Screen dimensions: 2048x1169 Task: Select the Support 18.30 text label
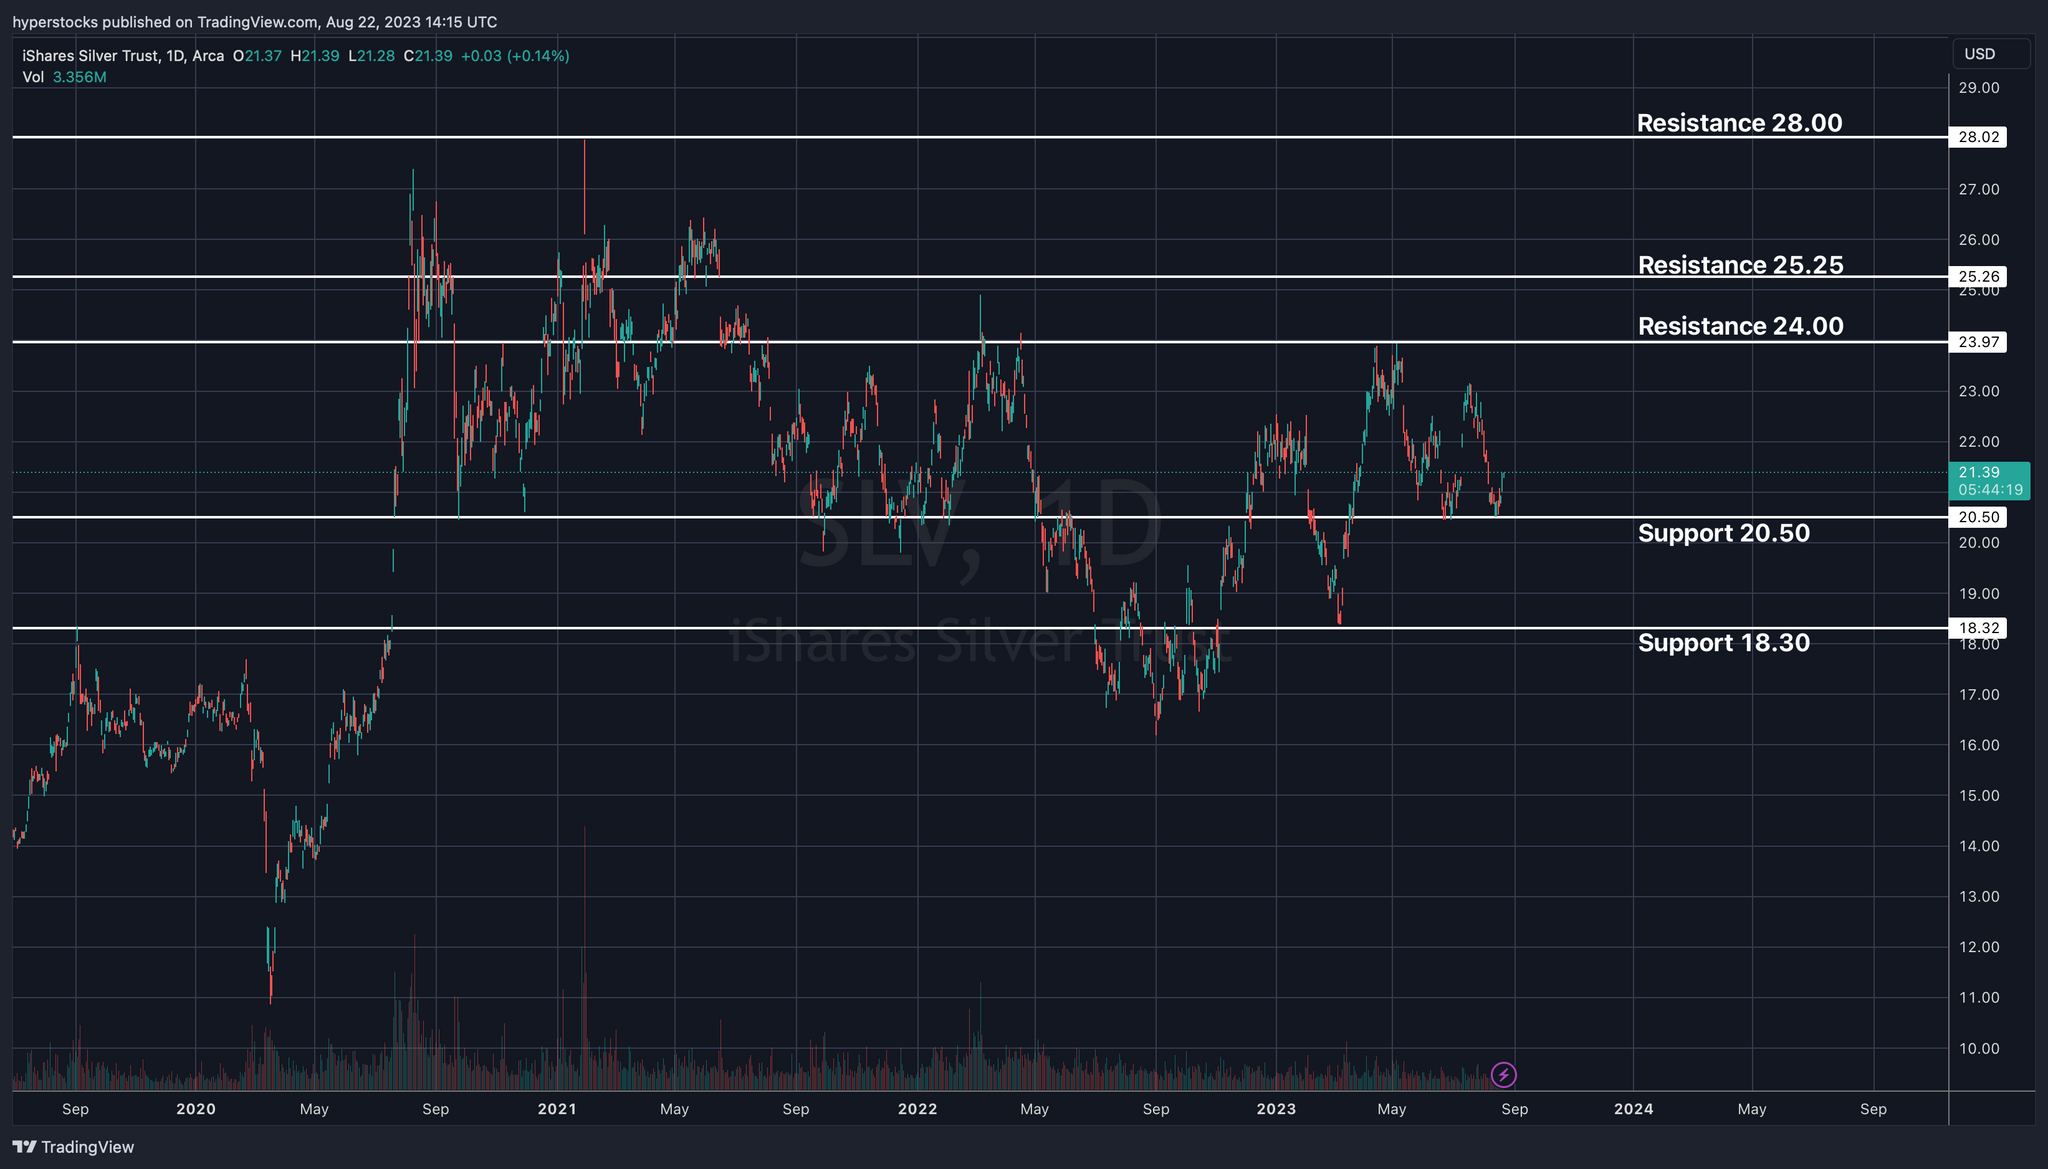pos(1723,643)
